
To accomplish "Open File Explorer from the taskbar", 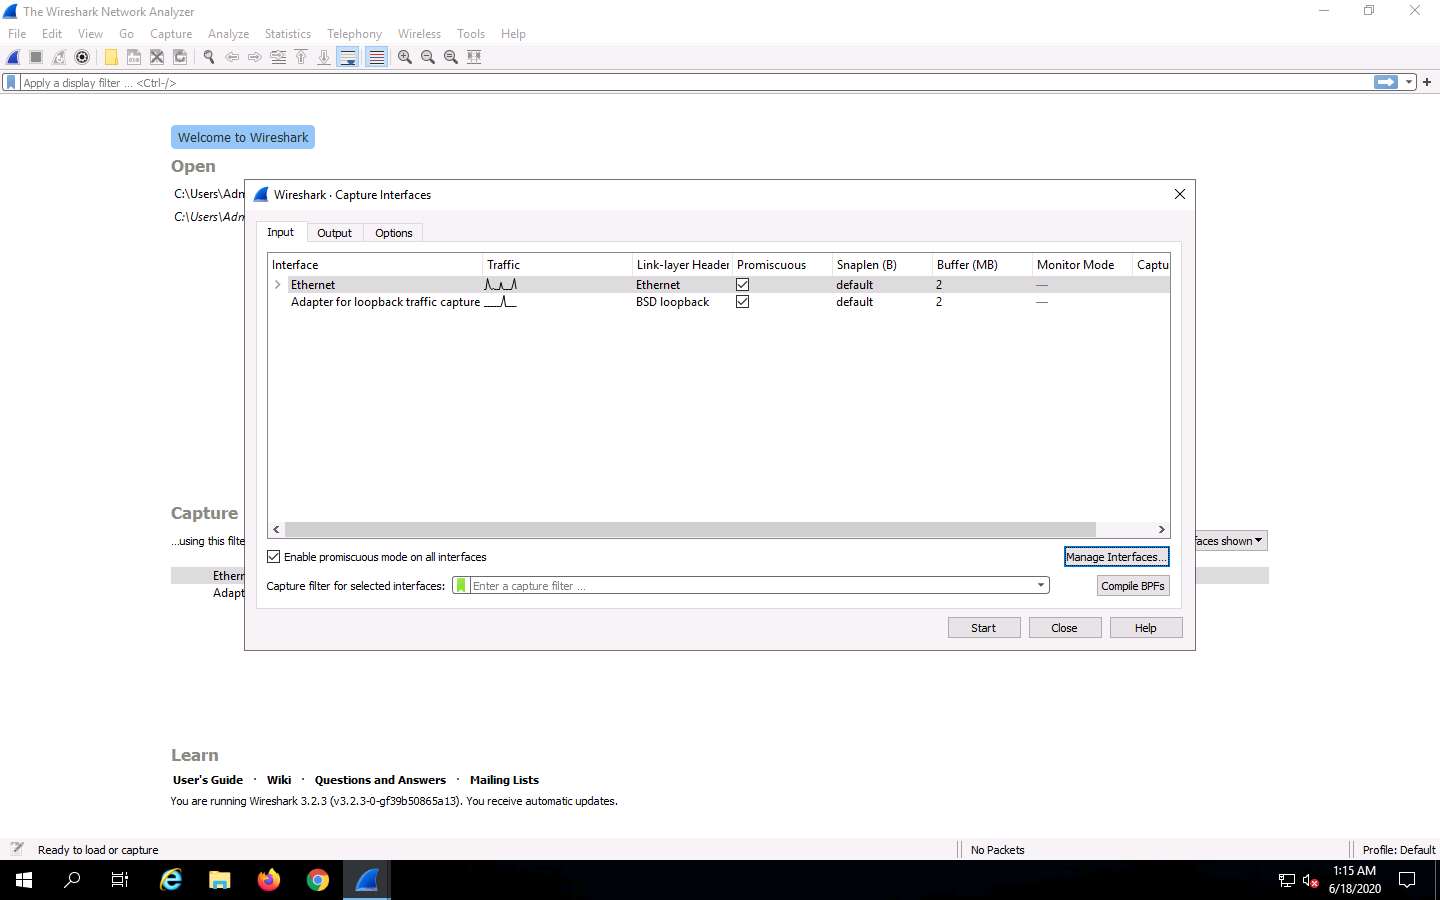I will pyautogui.click(x=220, y=880).
